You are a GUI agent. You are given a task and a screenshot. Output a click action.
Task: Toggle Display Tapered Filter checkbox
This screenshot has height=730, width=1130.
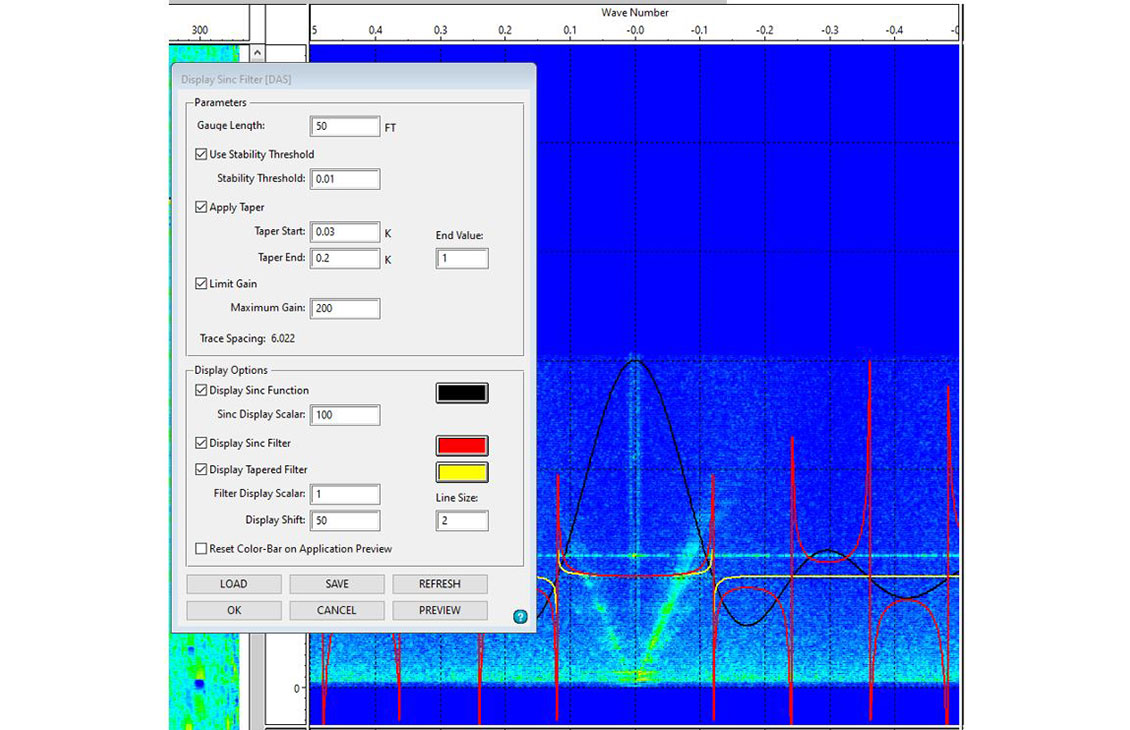(202, 469)
